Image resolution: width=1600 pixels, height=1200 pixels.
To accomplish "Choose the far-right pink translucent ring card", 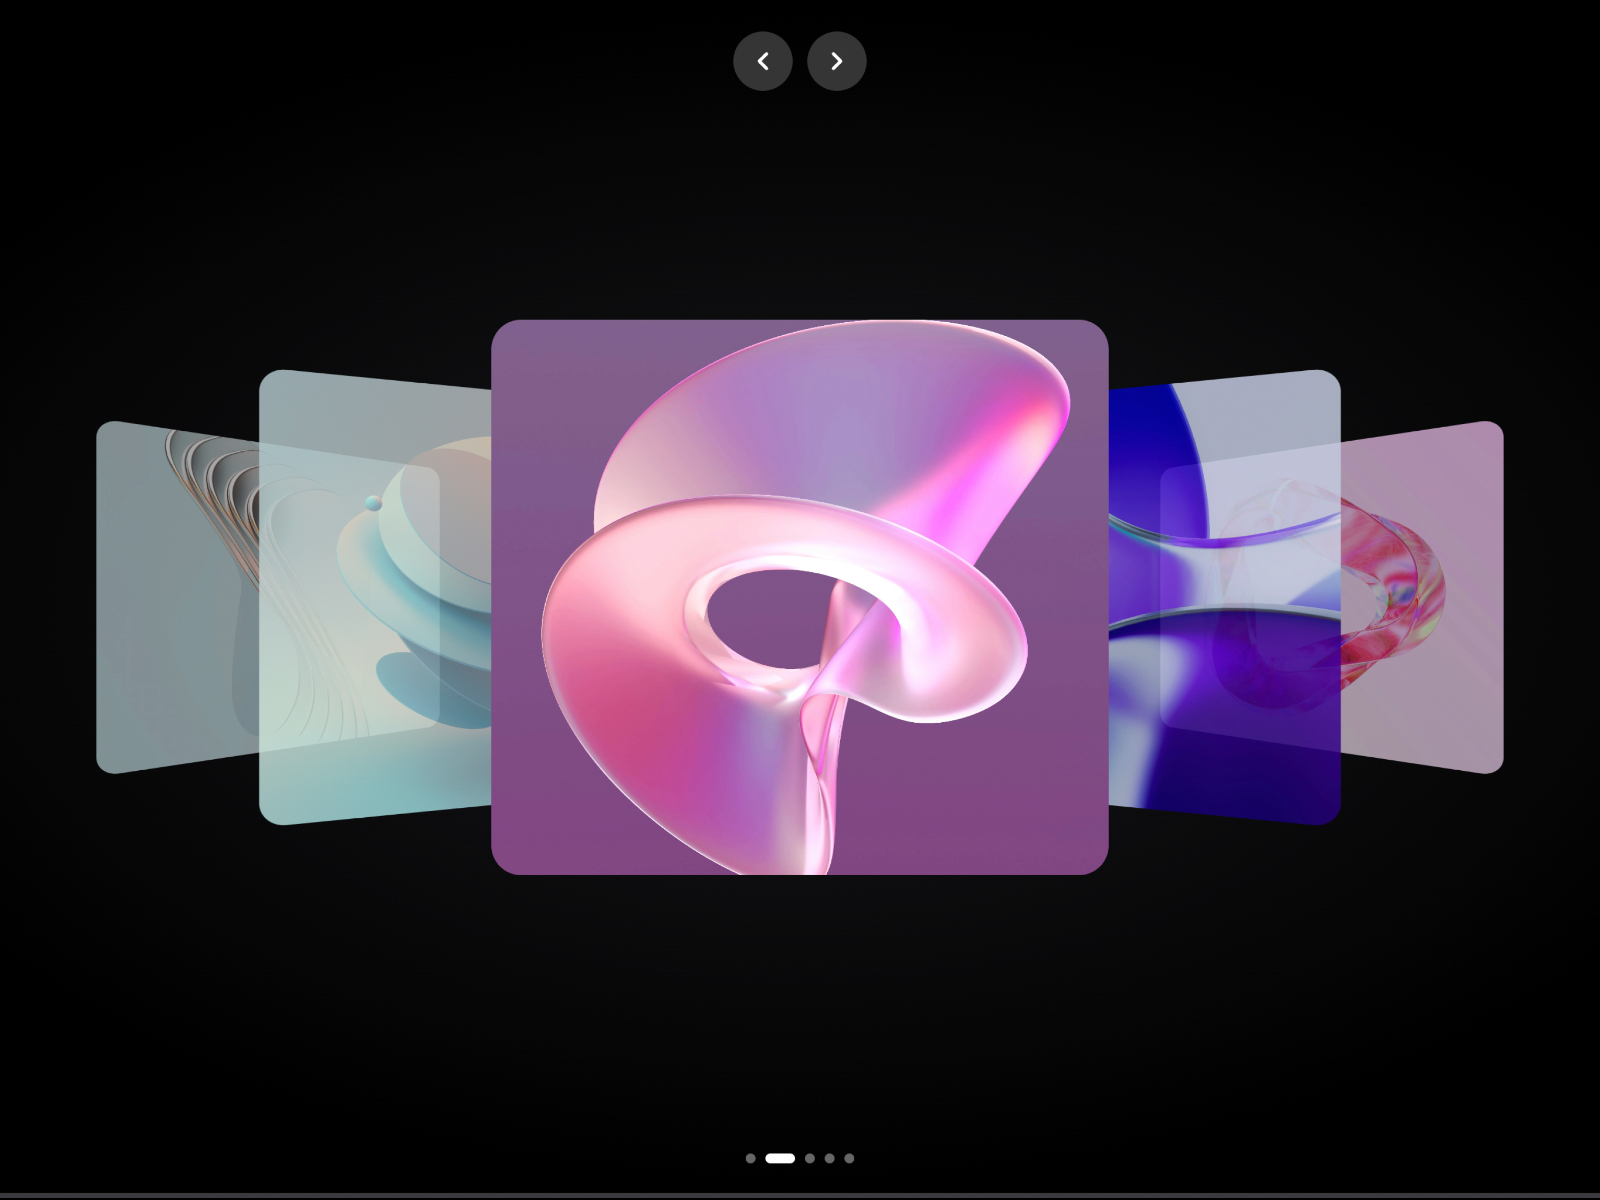I will tap(1422, 597).
